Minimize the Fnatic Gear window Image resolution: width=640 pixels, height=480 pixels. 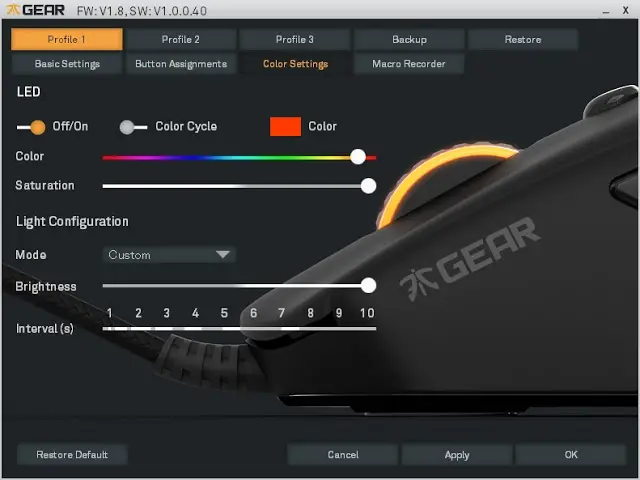click(x=606, y=11)
